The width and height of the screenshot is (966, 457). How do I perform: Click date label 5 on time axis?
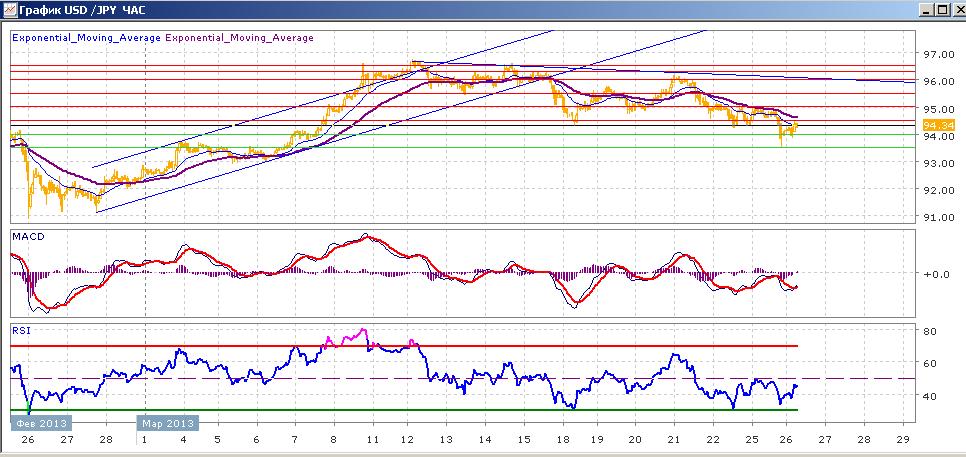point(217,440)
